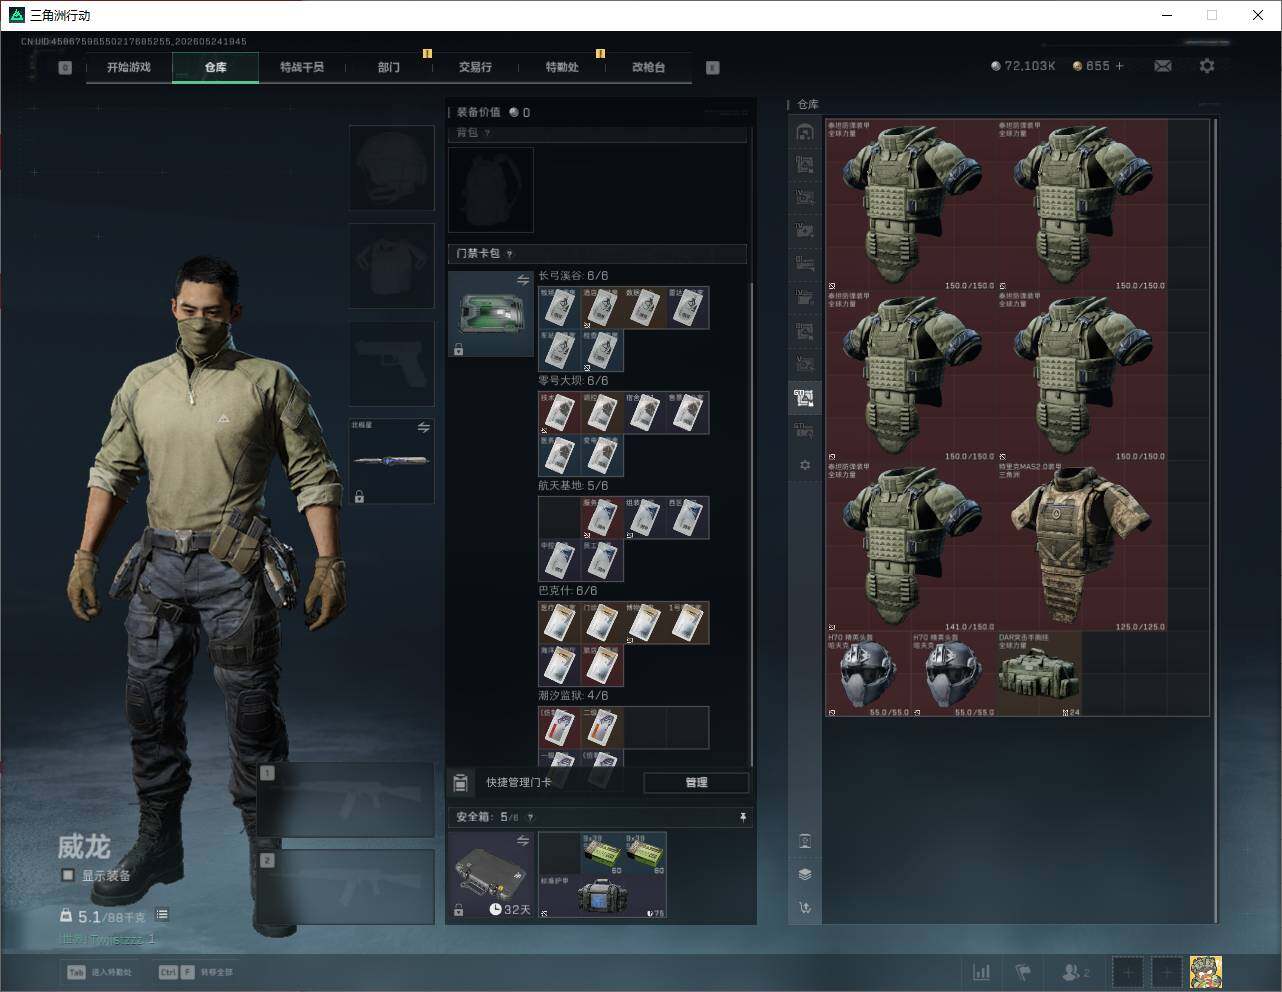1282x992 pixels.
Task: Click the quick keycard management icon
Action: pyautogui.click(x=461, y=782)
